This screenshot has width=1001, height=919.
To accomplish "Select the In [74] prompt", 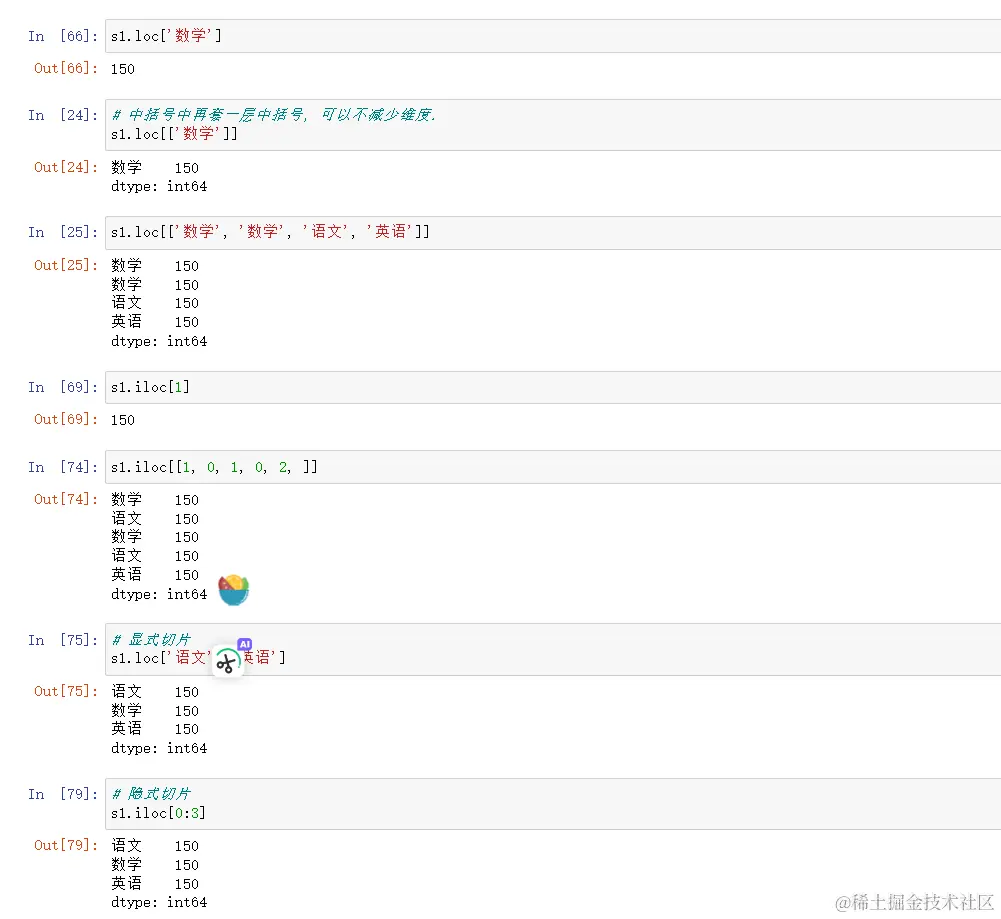I will pyautogui.click(x=63, y=467).
